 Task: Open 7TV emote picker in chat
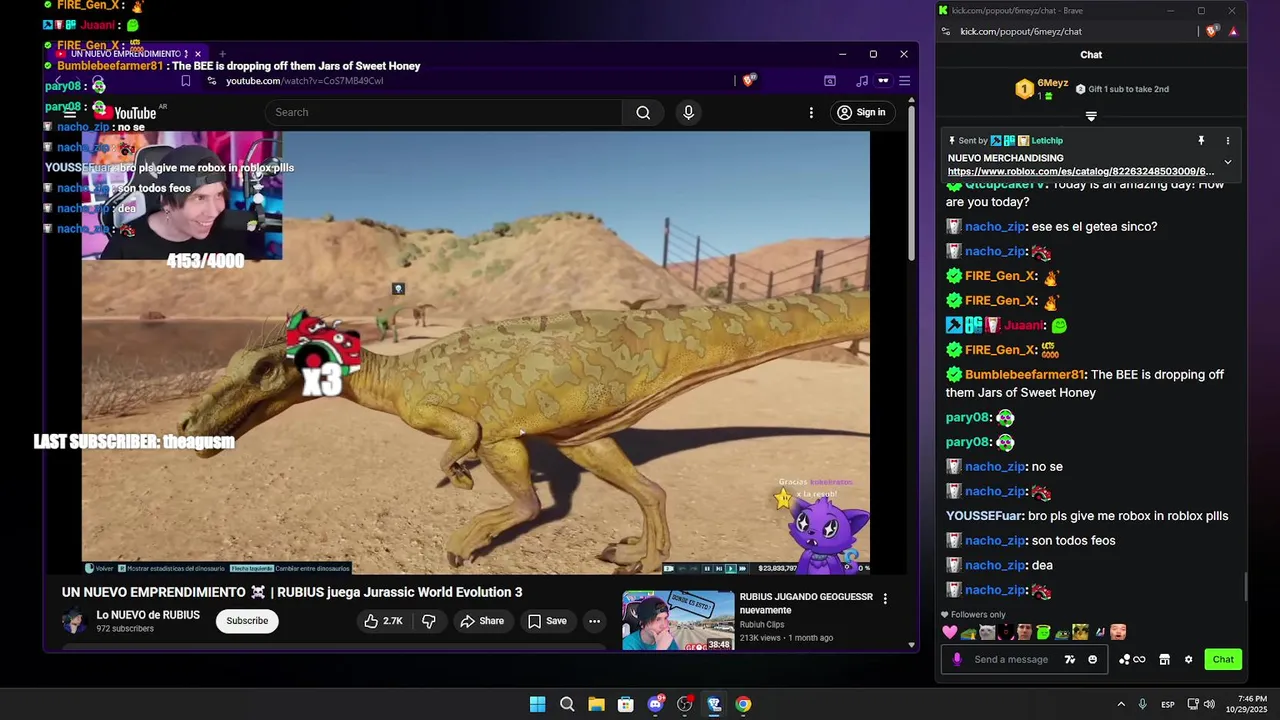[x=1070, y=659]
